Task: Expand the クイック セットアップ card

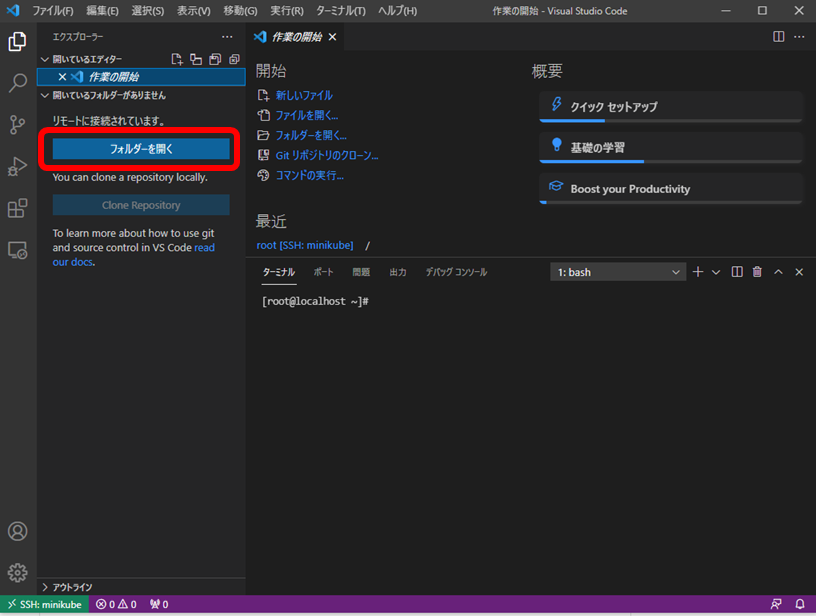Action: pyautogui.click(x=670, y=107)
